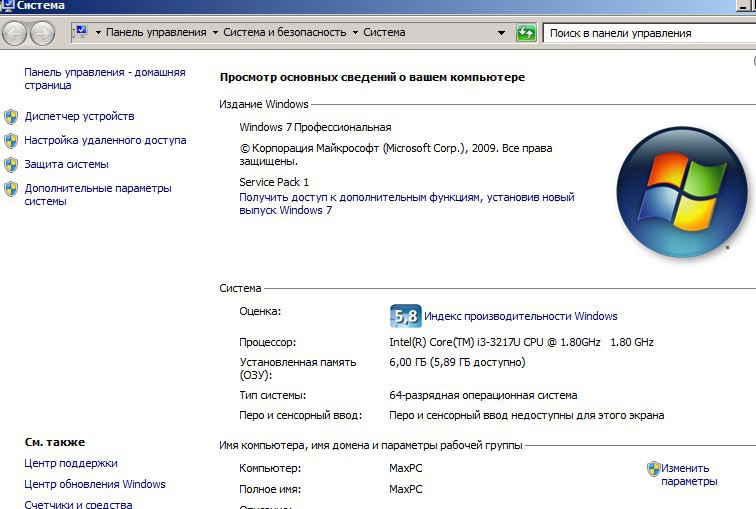Viewport: 756px width, 509px height.
Task: Click the Установленная память (ОЗУ): label
Action: (297, 368)
